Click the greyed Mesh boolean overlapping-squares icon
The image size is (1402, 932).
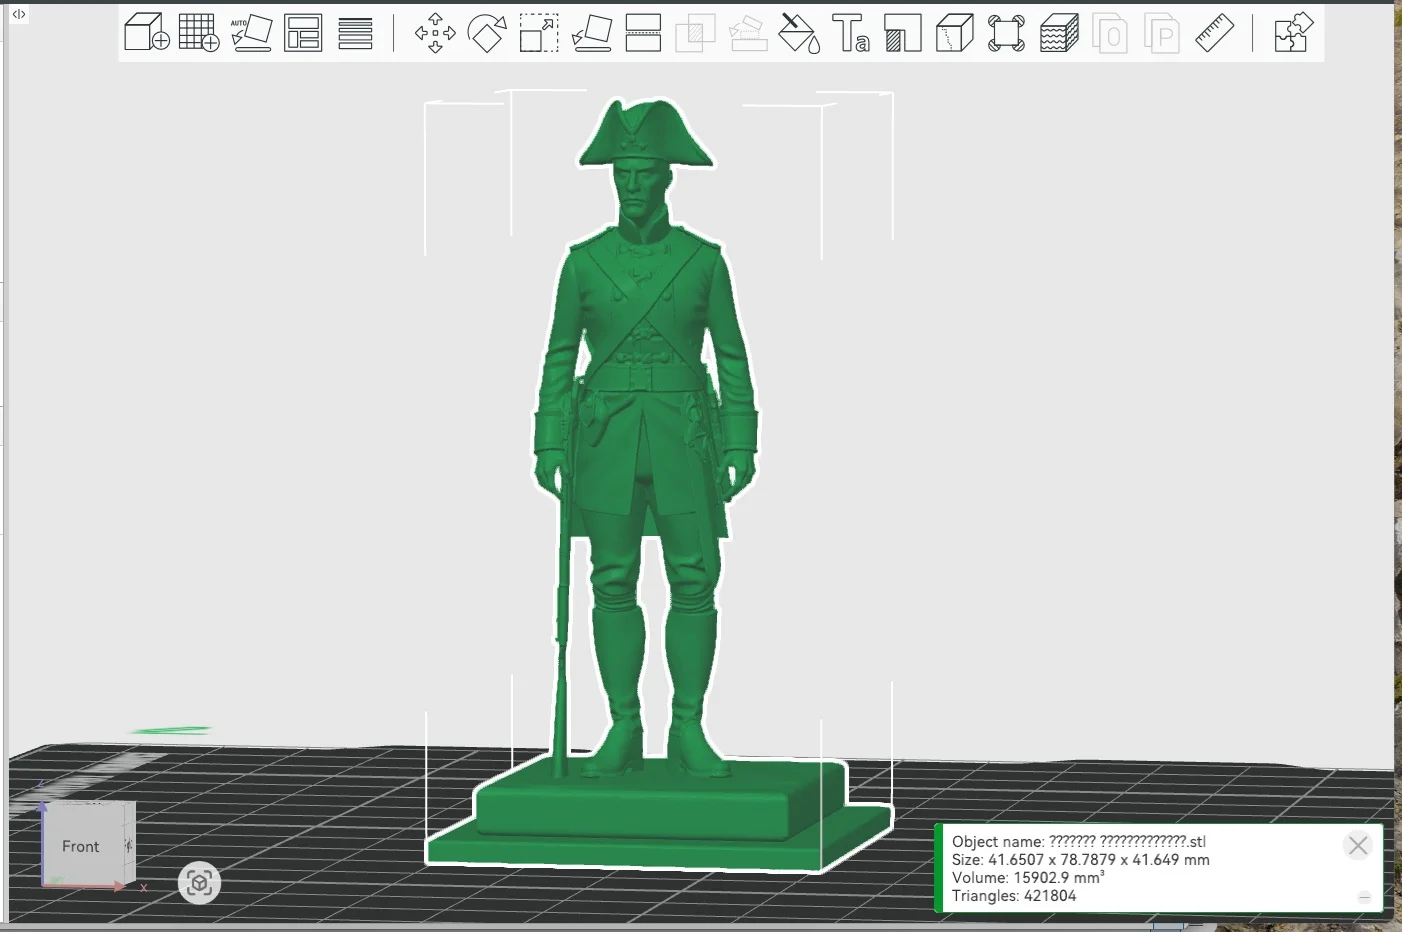point(695,33)
